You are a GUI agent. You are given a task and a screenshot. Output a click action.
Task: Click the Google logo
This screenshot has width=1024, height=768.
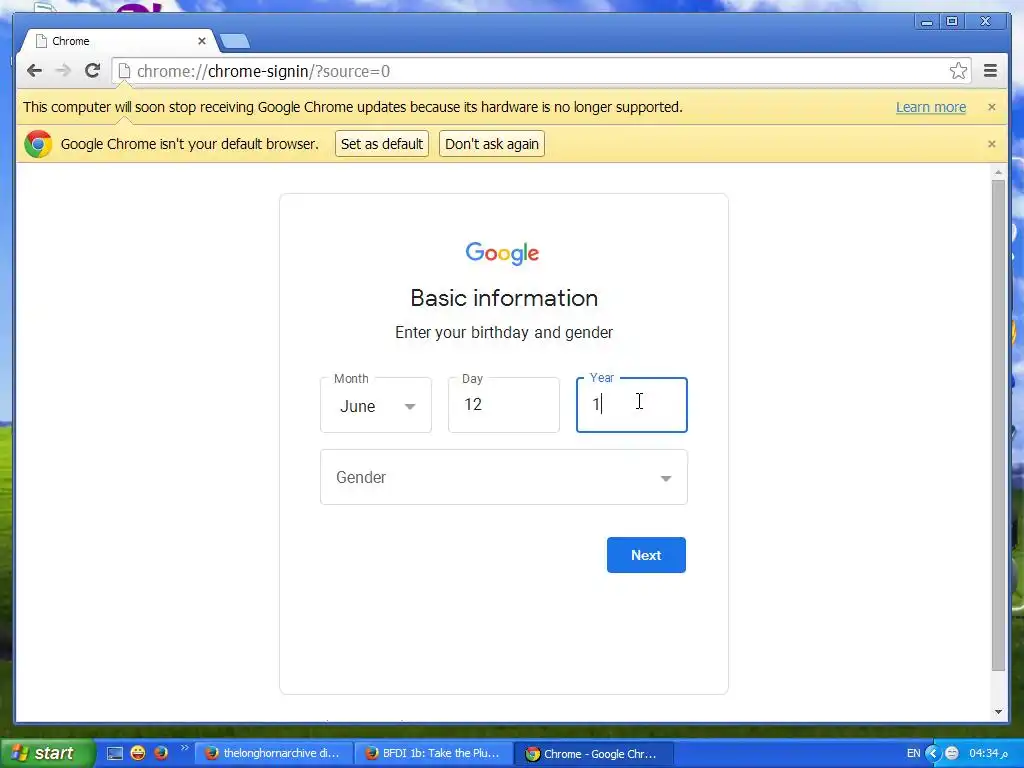(x=502, y=253)
